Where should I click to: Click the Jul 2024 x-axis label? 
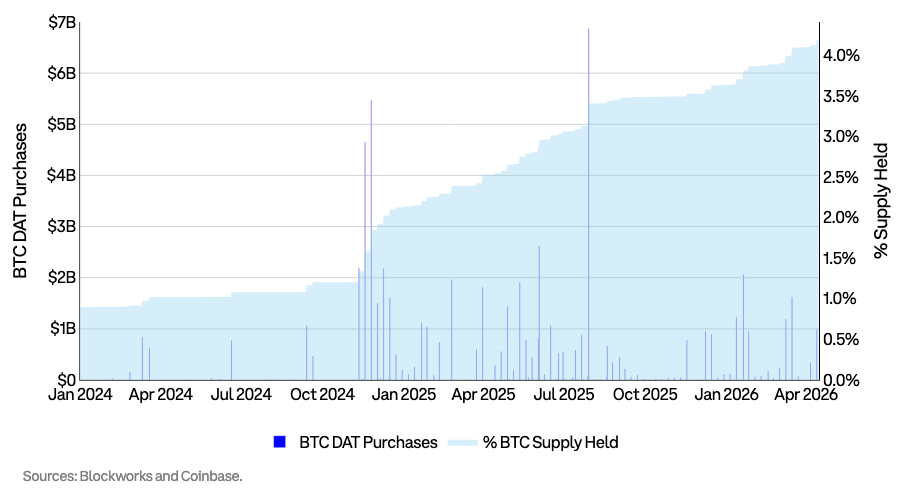point(241,395)
